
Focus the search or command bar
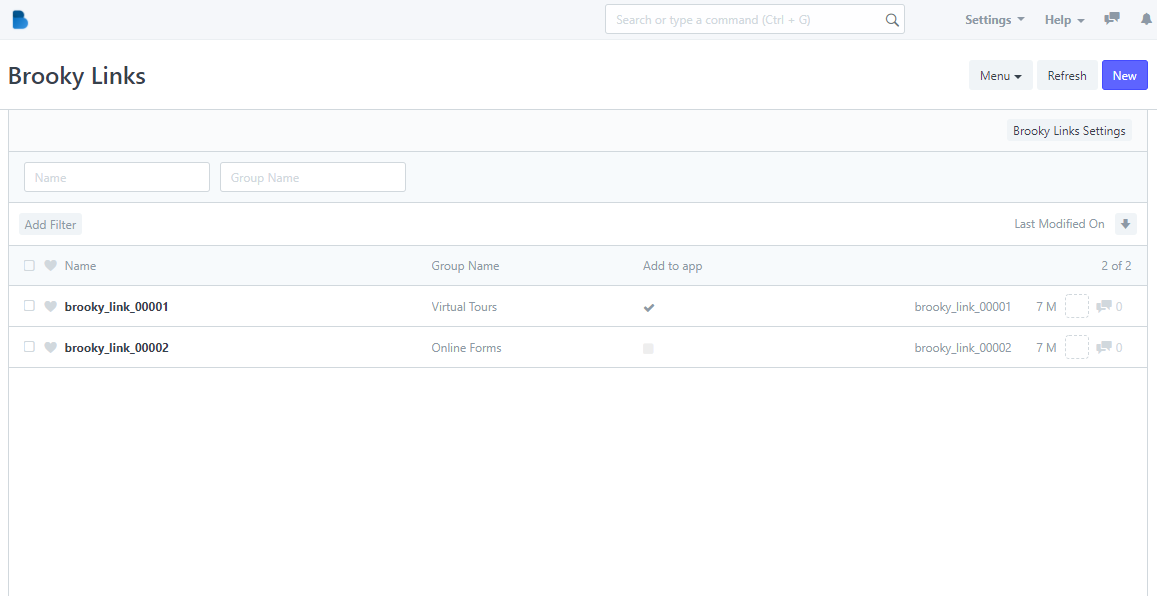pyautogui.click(x=755, y=19)
